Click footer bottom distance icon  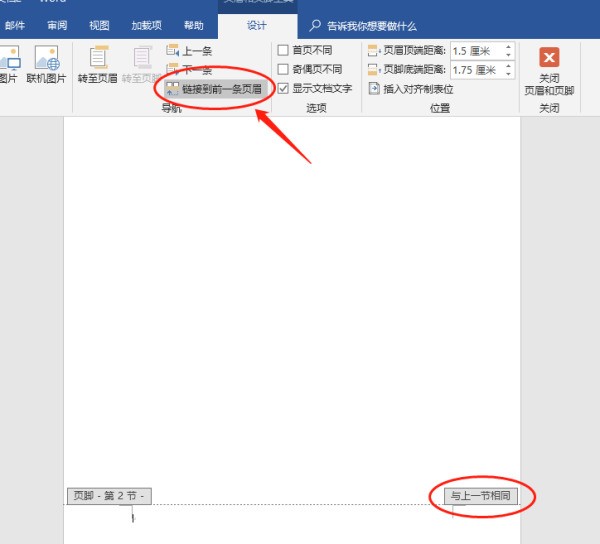tap(373, 70)
